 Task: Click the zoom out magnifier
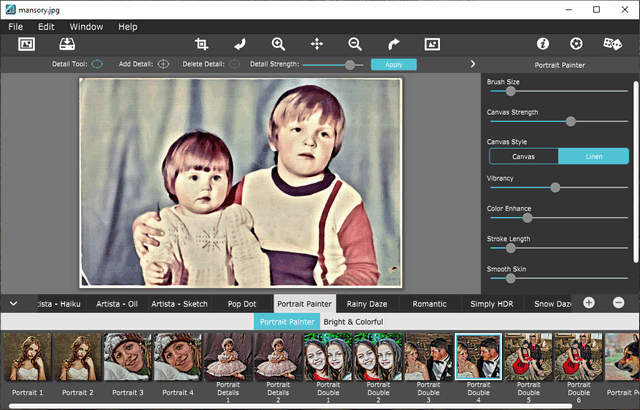(355, 44)
